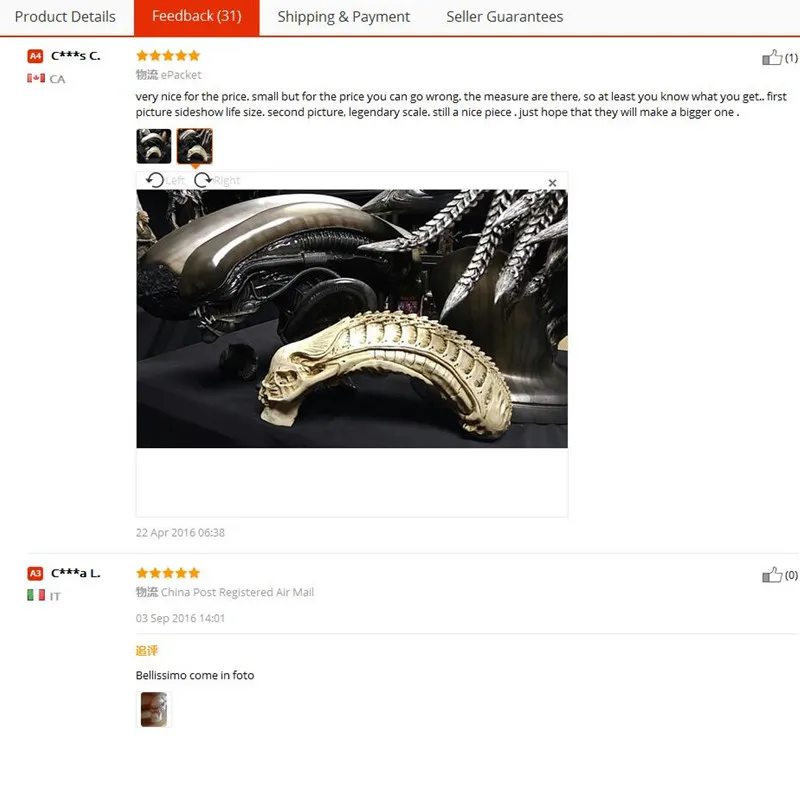800x800 pixels.
Task: Click the five-star rating of second review
Action: point(168,573)
